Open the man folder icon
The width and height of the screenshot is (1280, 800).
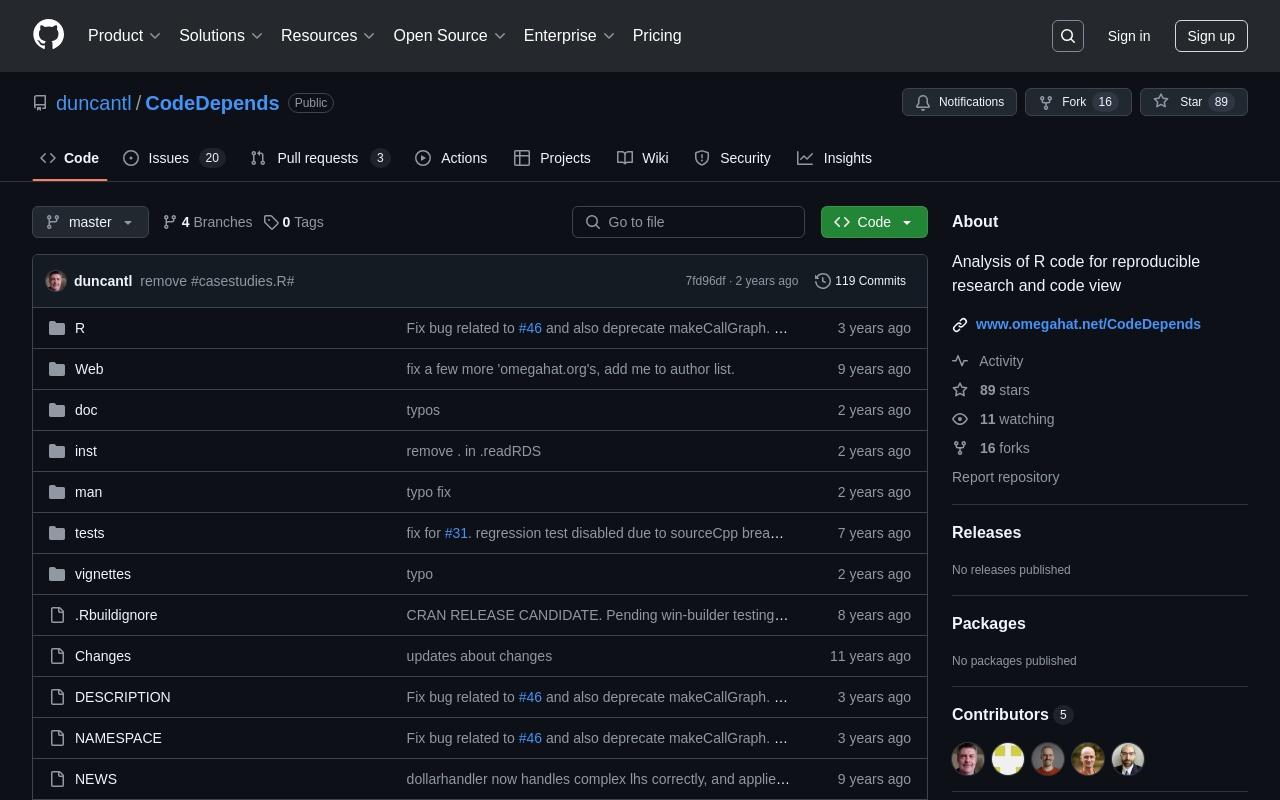[57, 492]
